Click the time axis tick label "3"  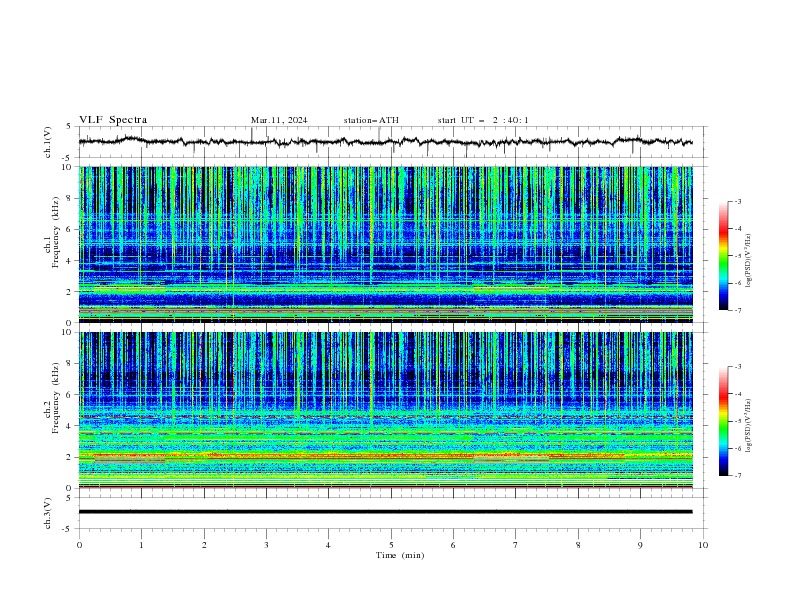click(266, 545)
